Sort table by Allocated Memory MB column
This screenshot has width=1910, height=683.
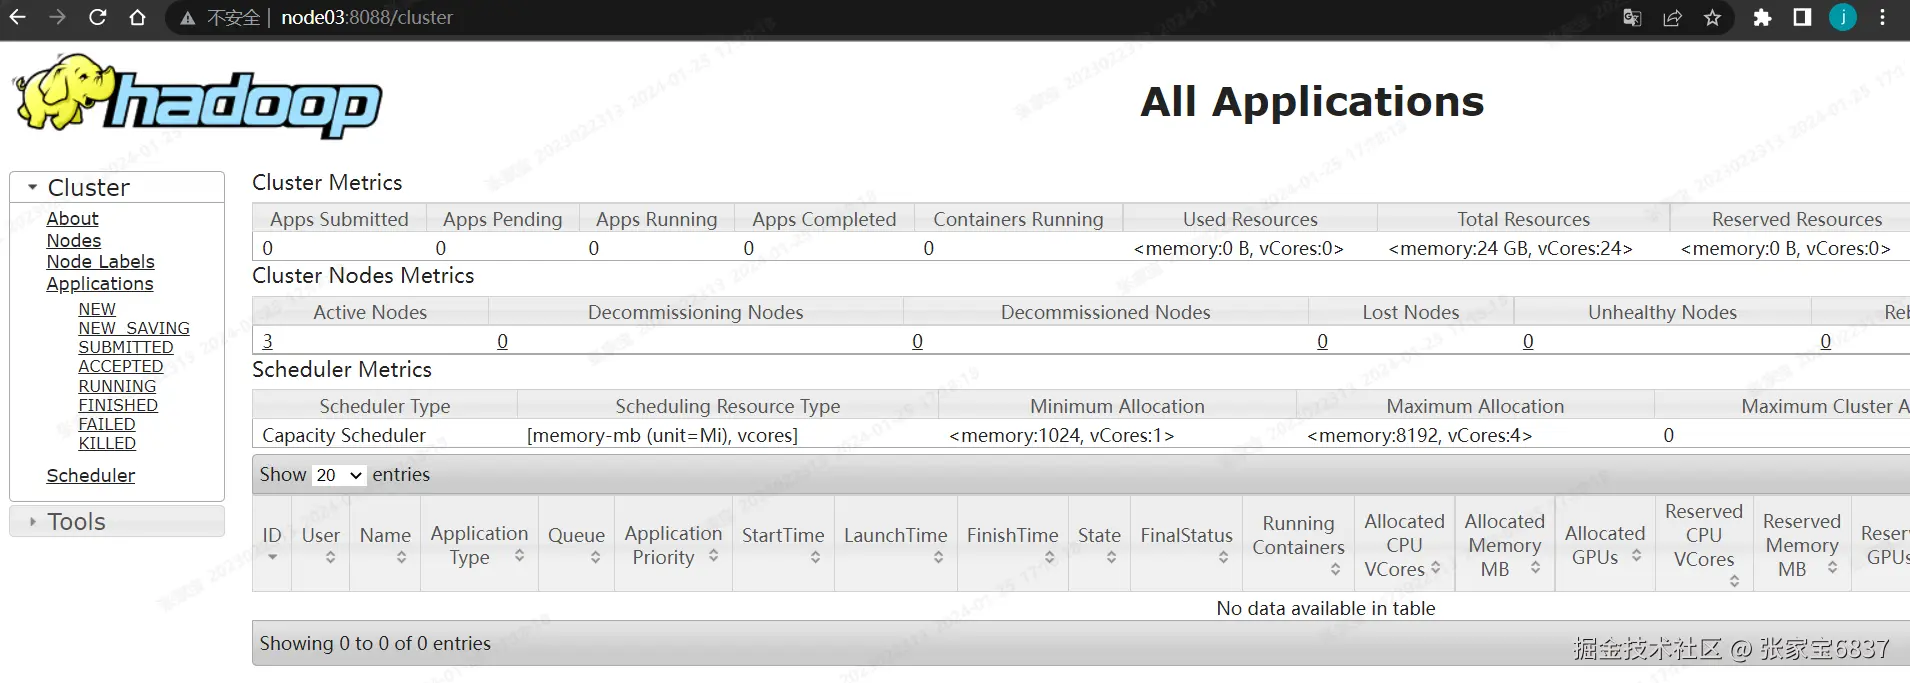1504,543
